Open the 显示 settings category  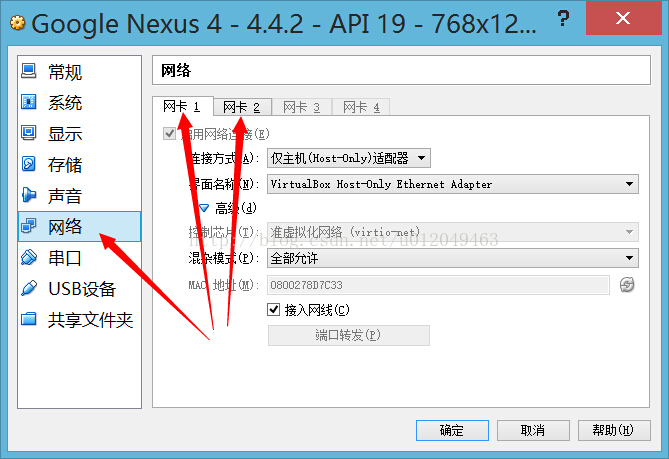coord(79,134)
